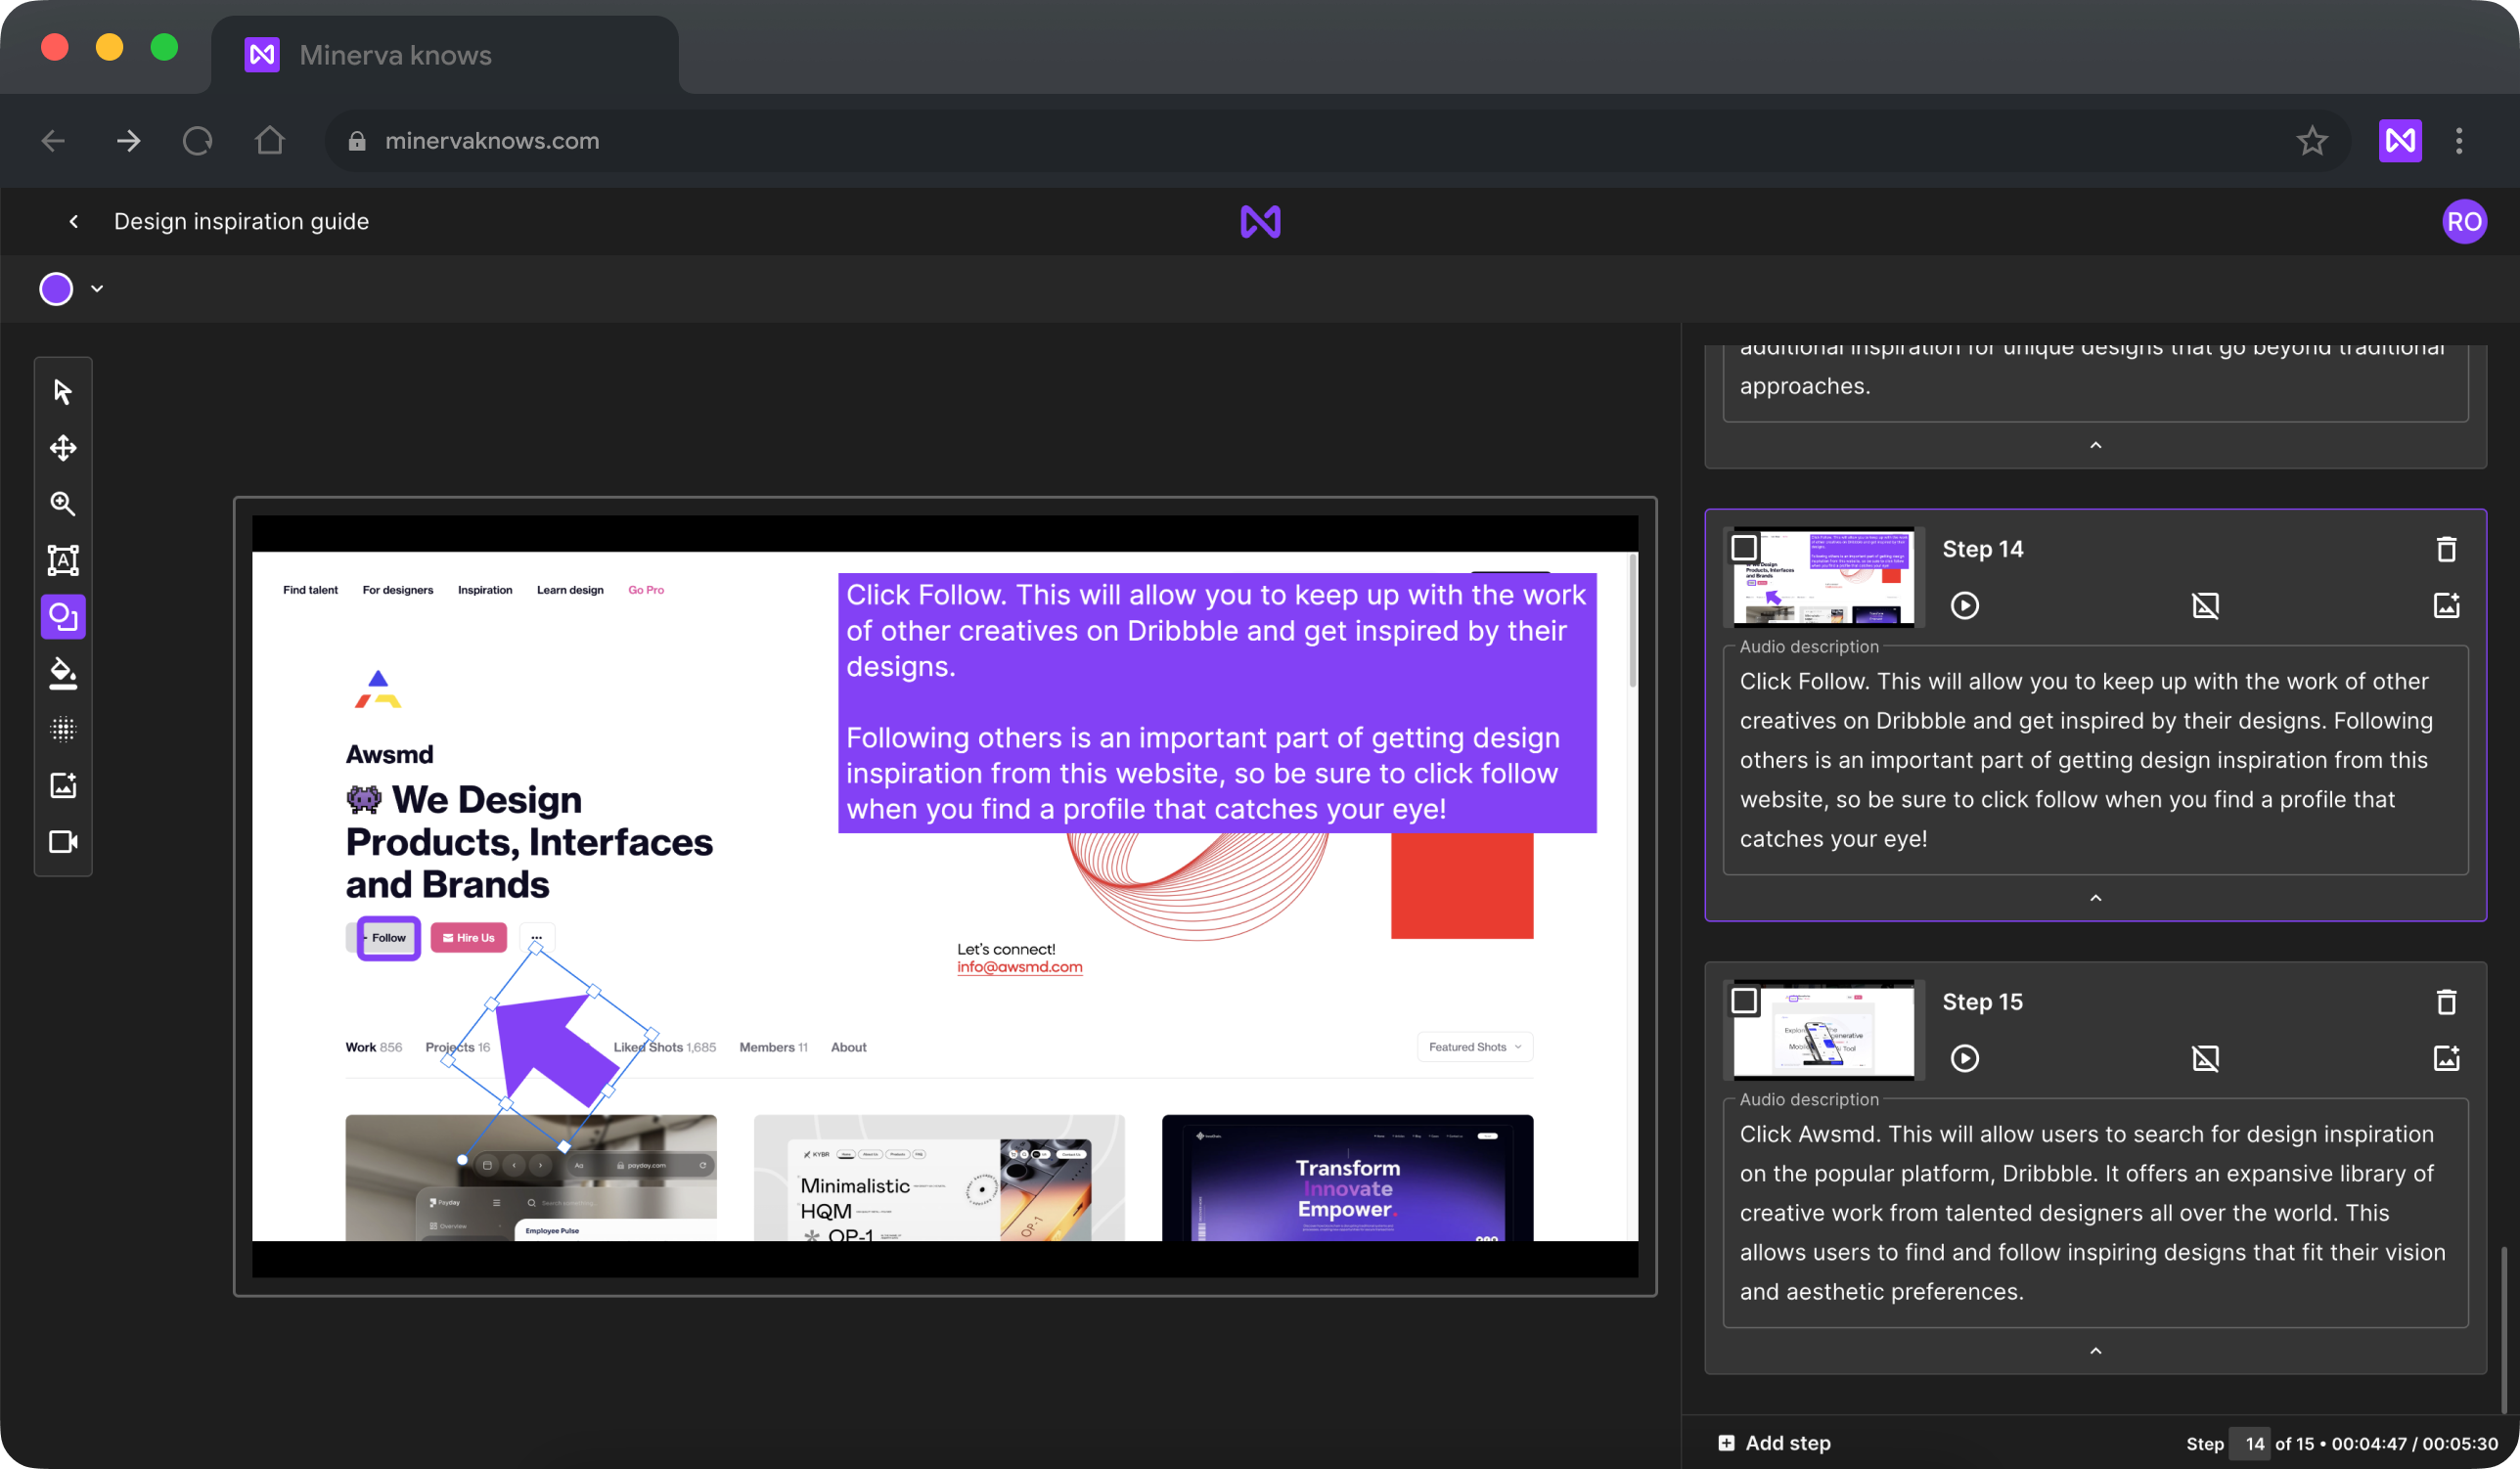Screen dimensions: 2520x1469
Task: Select the fill color bucket tool
Action: coord(63,673)
